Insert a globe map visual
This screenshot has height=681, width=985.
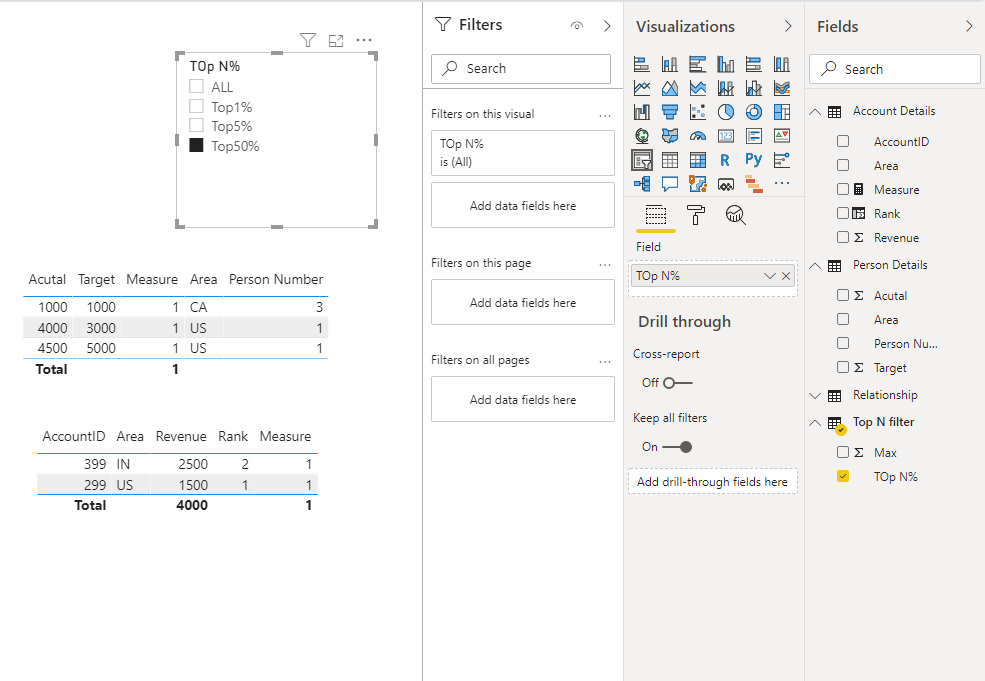[x=641, y=136]
